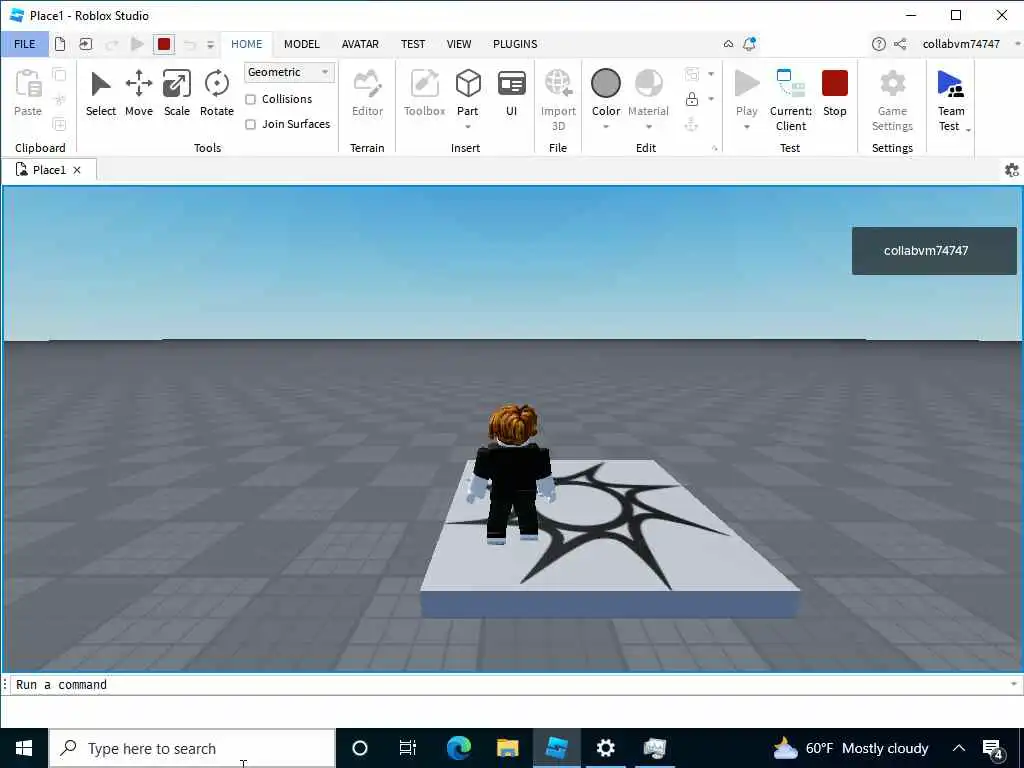The width and height of the screenshot is (1024, 768).
Task: Open the AVATAR tab
Action: pyautogui.click(x=360, y=44)
